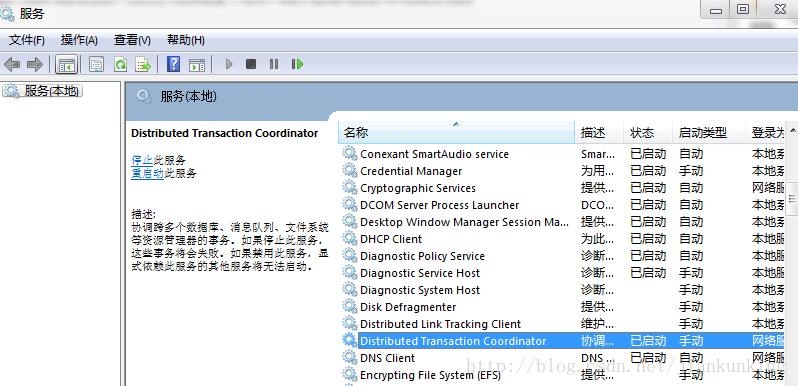Click the Forward arrow toolbar icon
This screenshot has width=798, height=386.
point(35,64)
